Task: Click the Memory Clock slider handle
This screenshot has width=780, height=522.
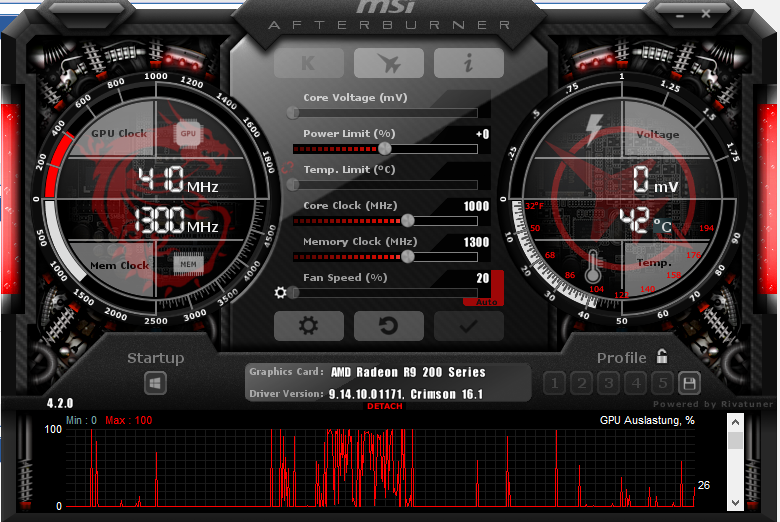Action: [407, 256]
